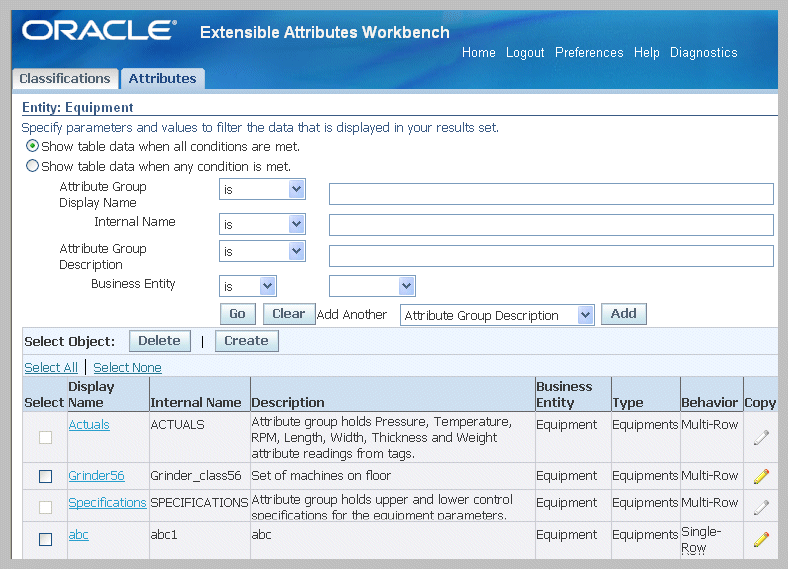Click the copy pencil icon for Grinder56 row

pyautogui.click(x=761, y=476)
